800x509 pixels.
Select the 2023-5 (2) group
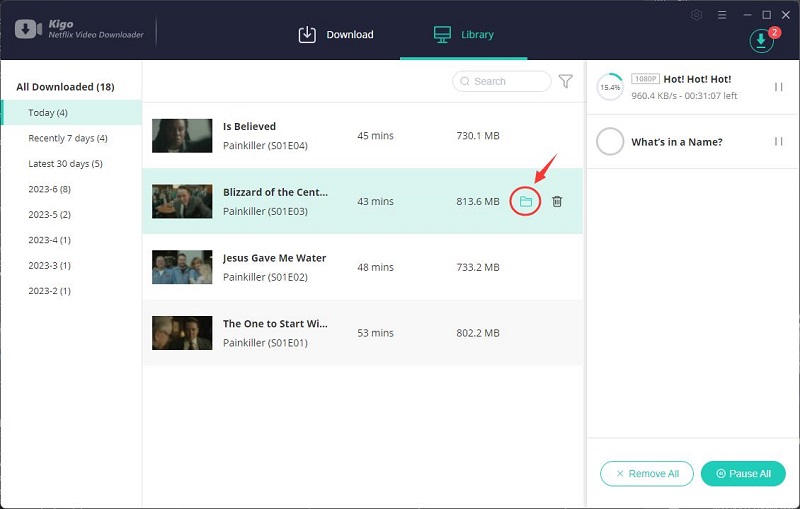point(49,215)
